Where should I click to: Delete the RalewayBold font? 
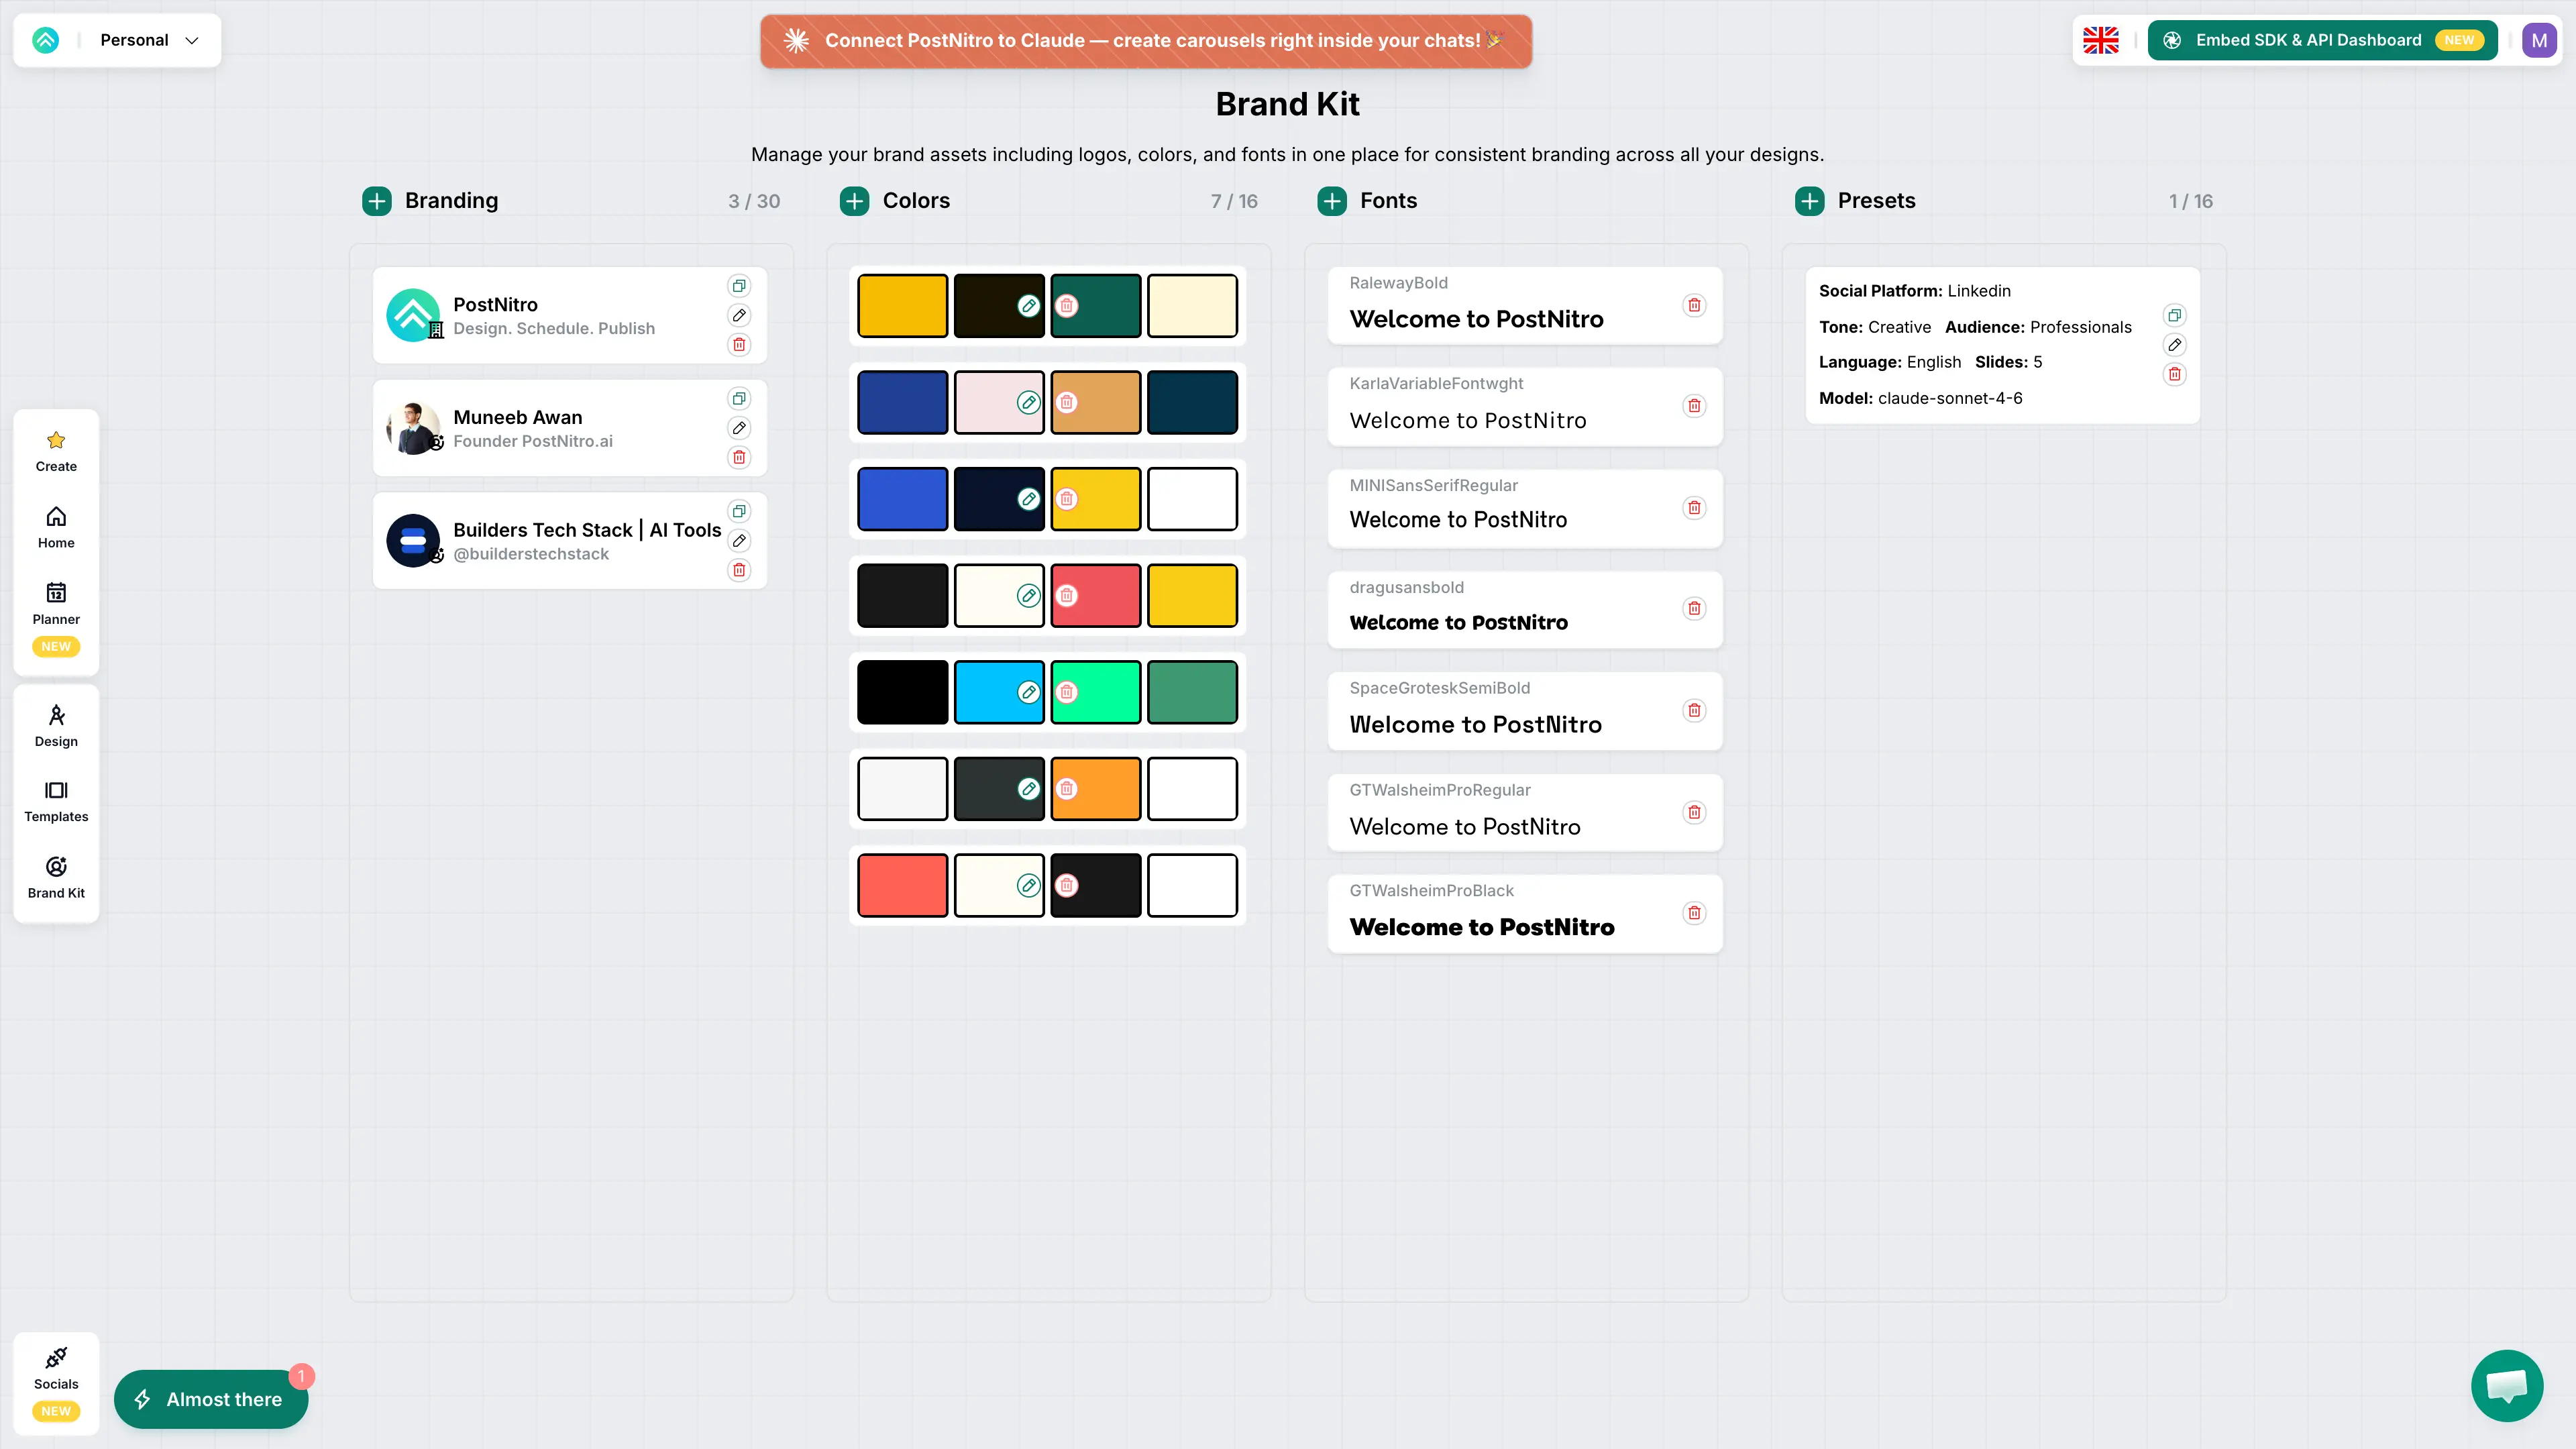click(x=1694, y=305)
